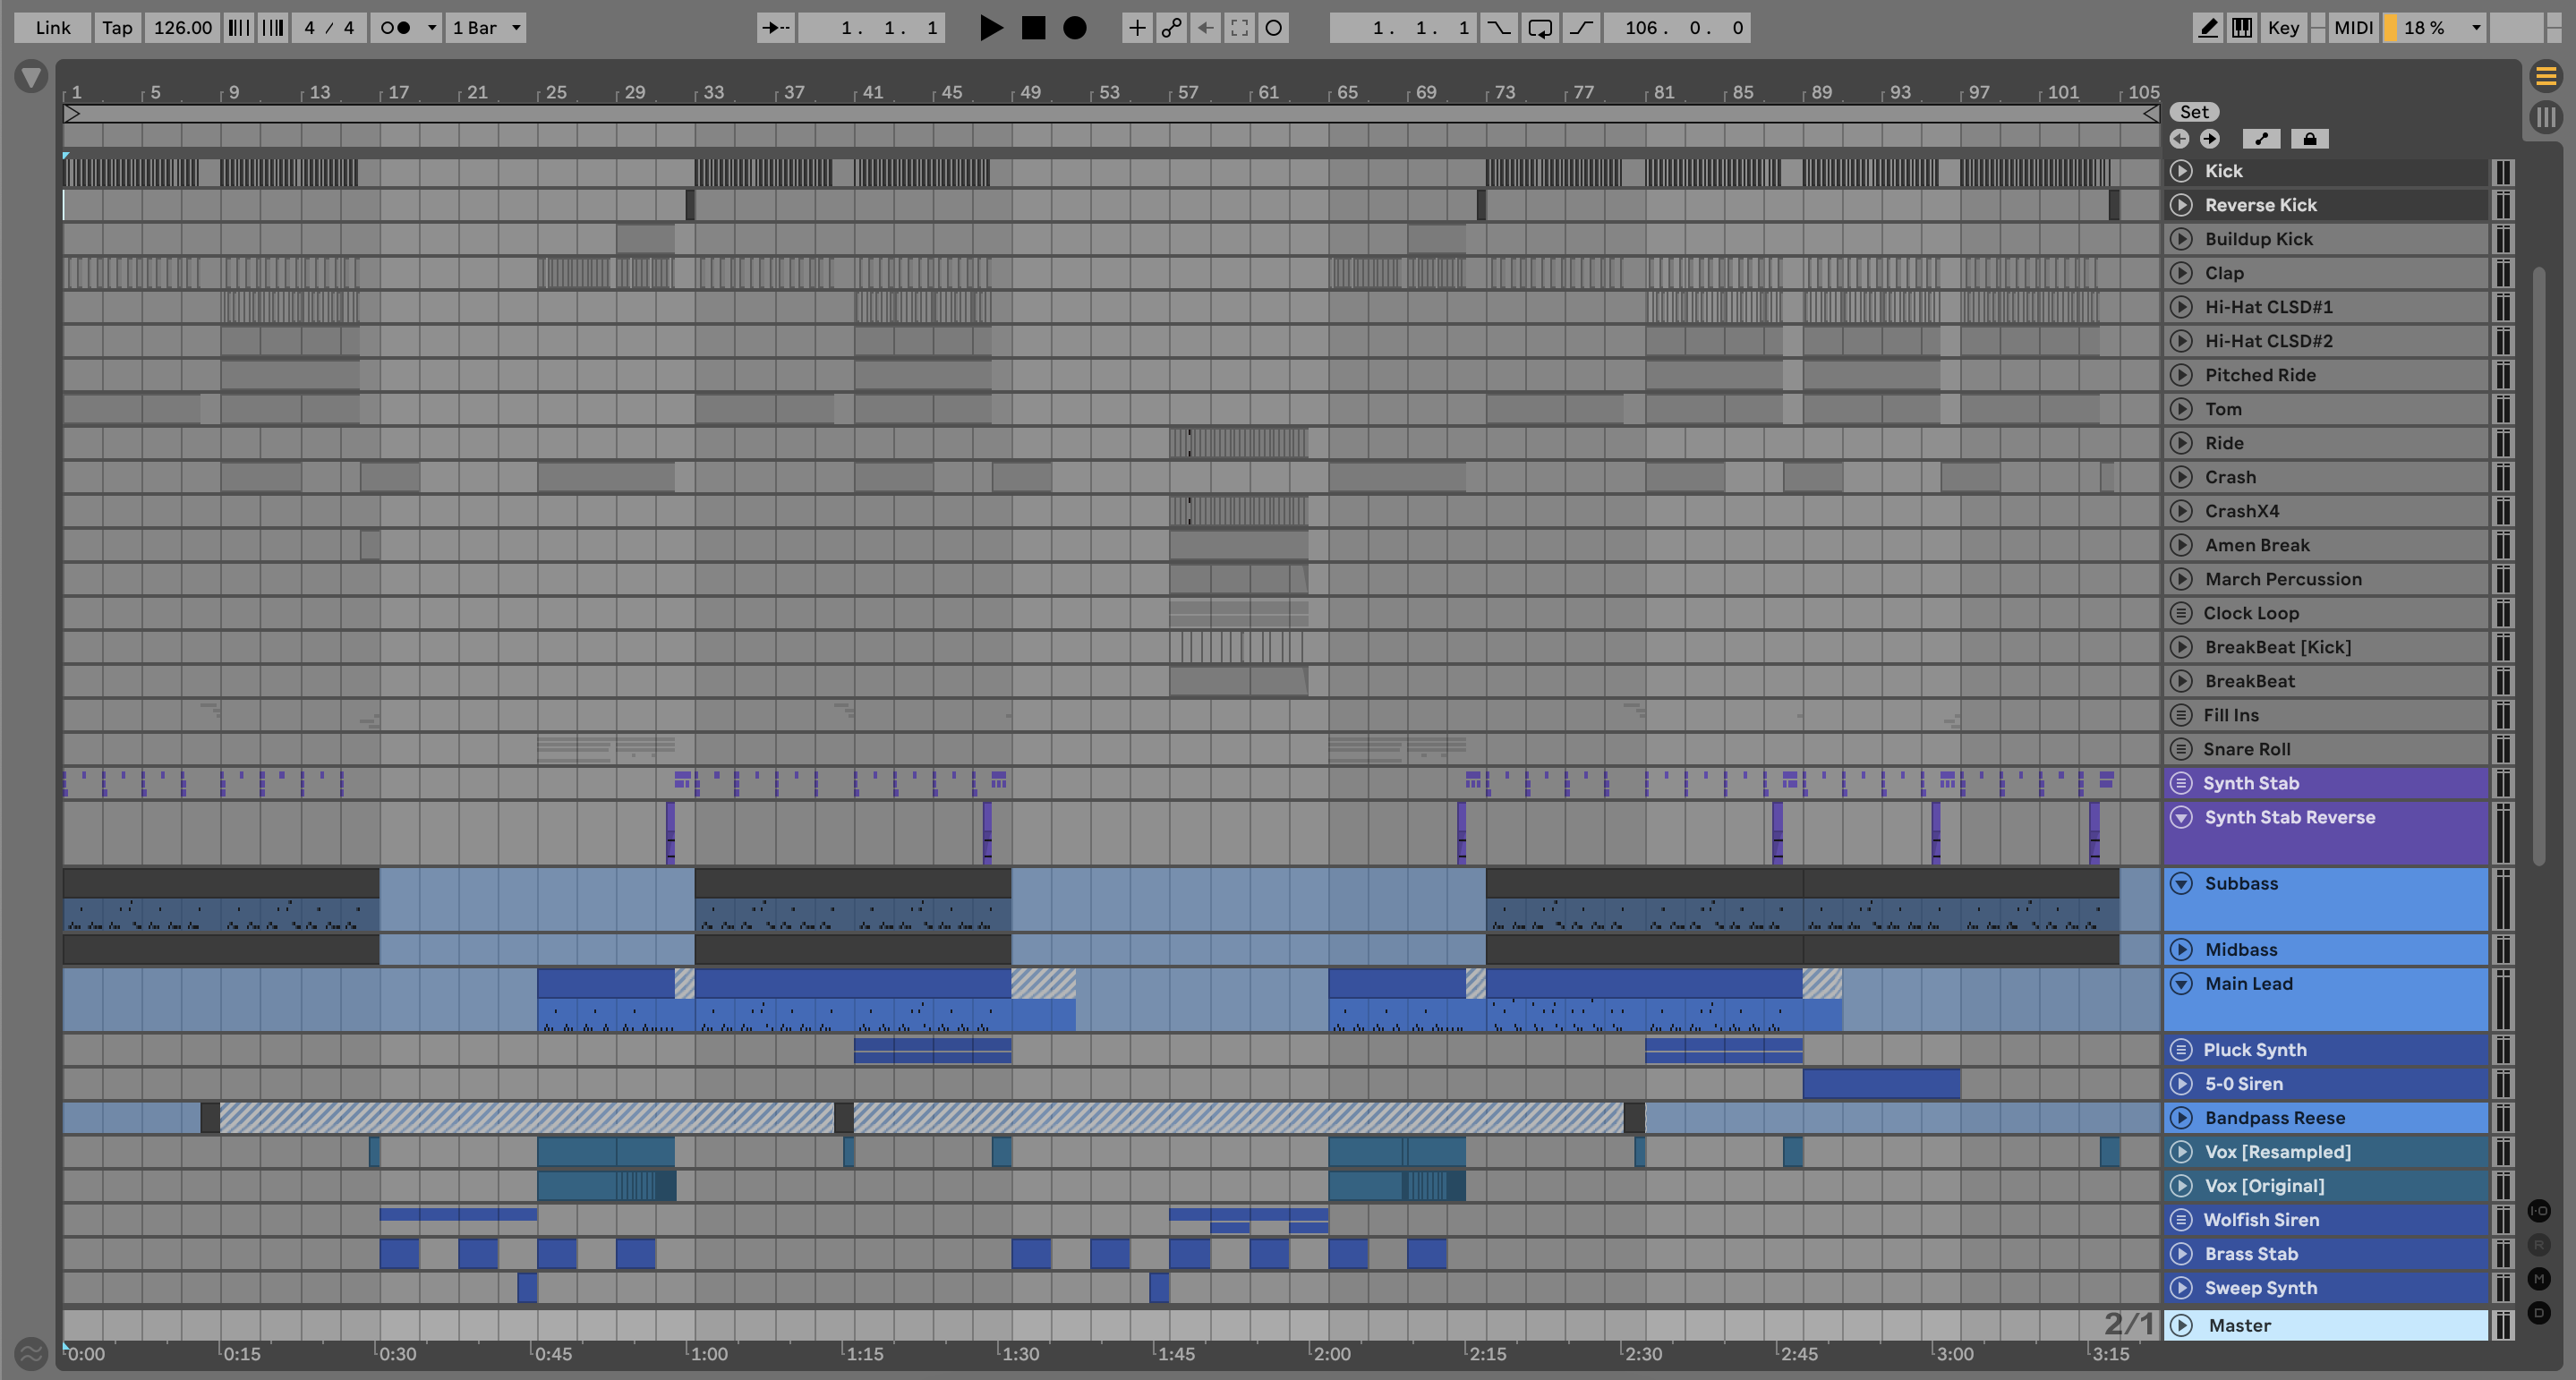
Task: Enable Draw Mode pencil icon
Action: [2207, 28]
